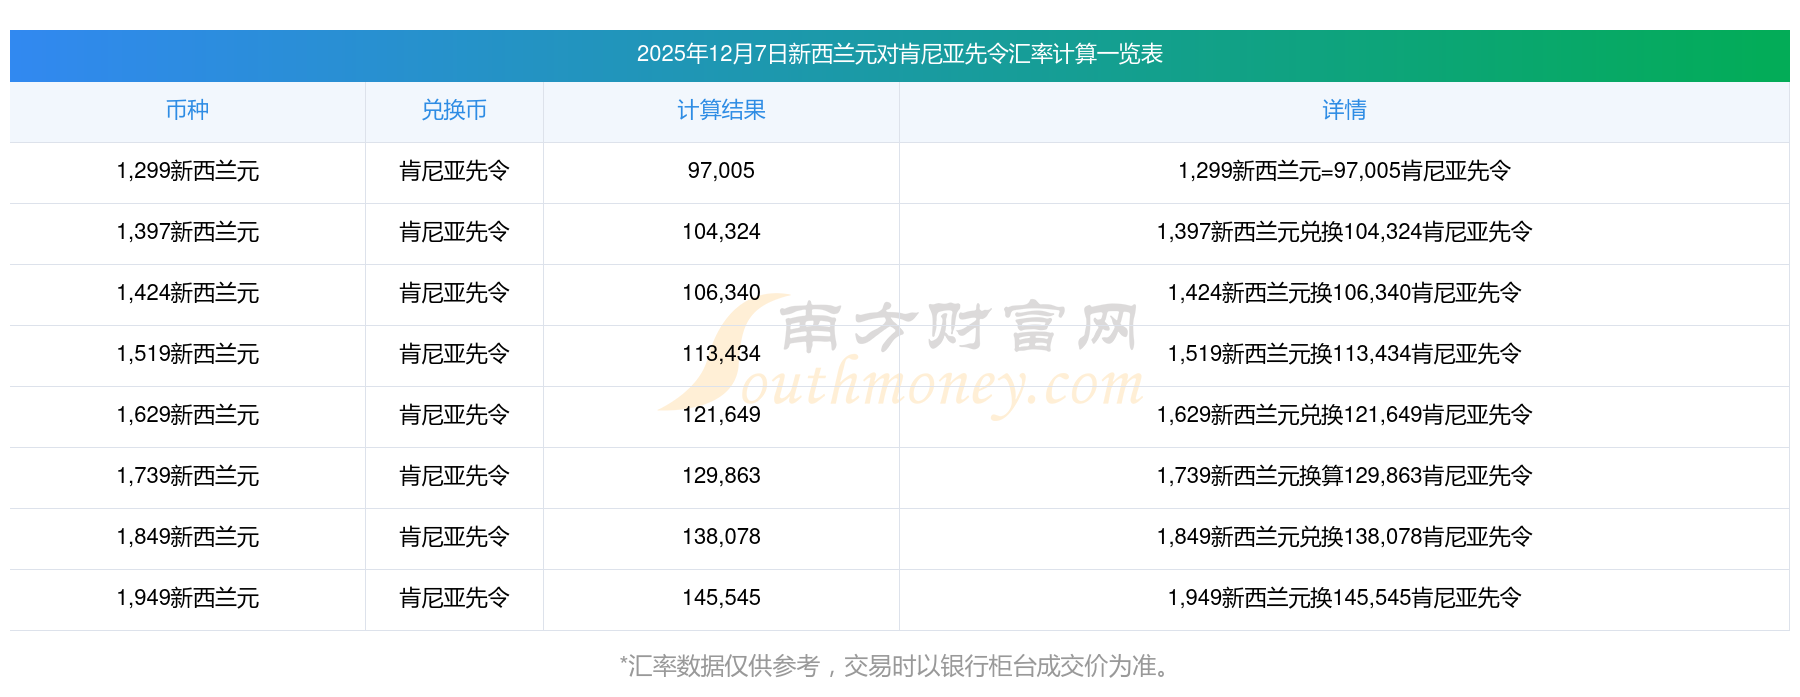Click 肯尼亚先令 in the 1,424 row

[x=454, y=293]
